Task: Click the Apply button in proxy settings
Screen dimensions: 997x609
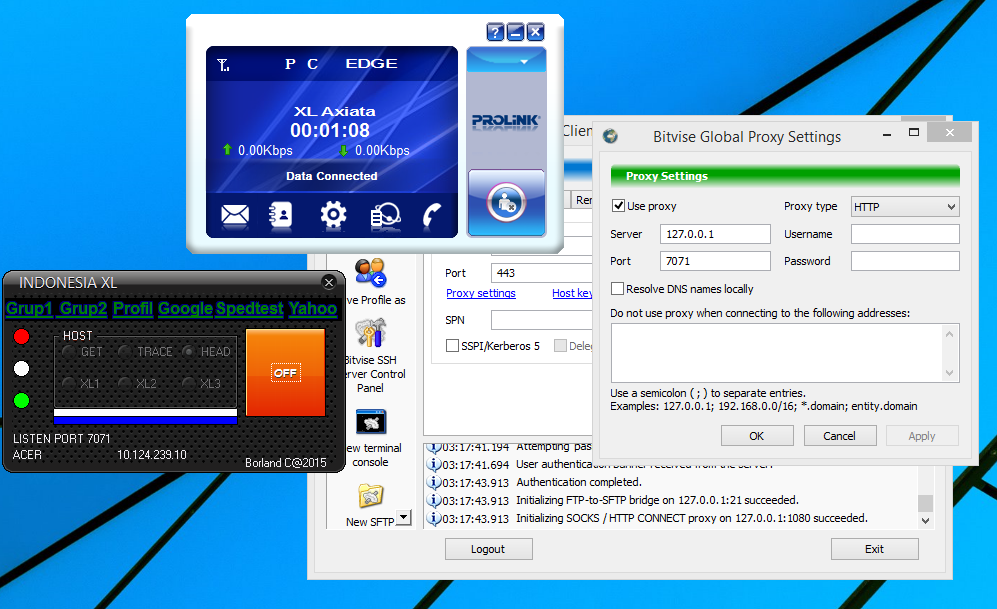Action: coord(922,436)
